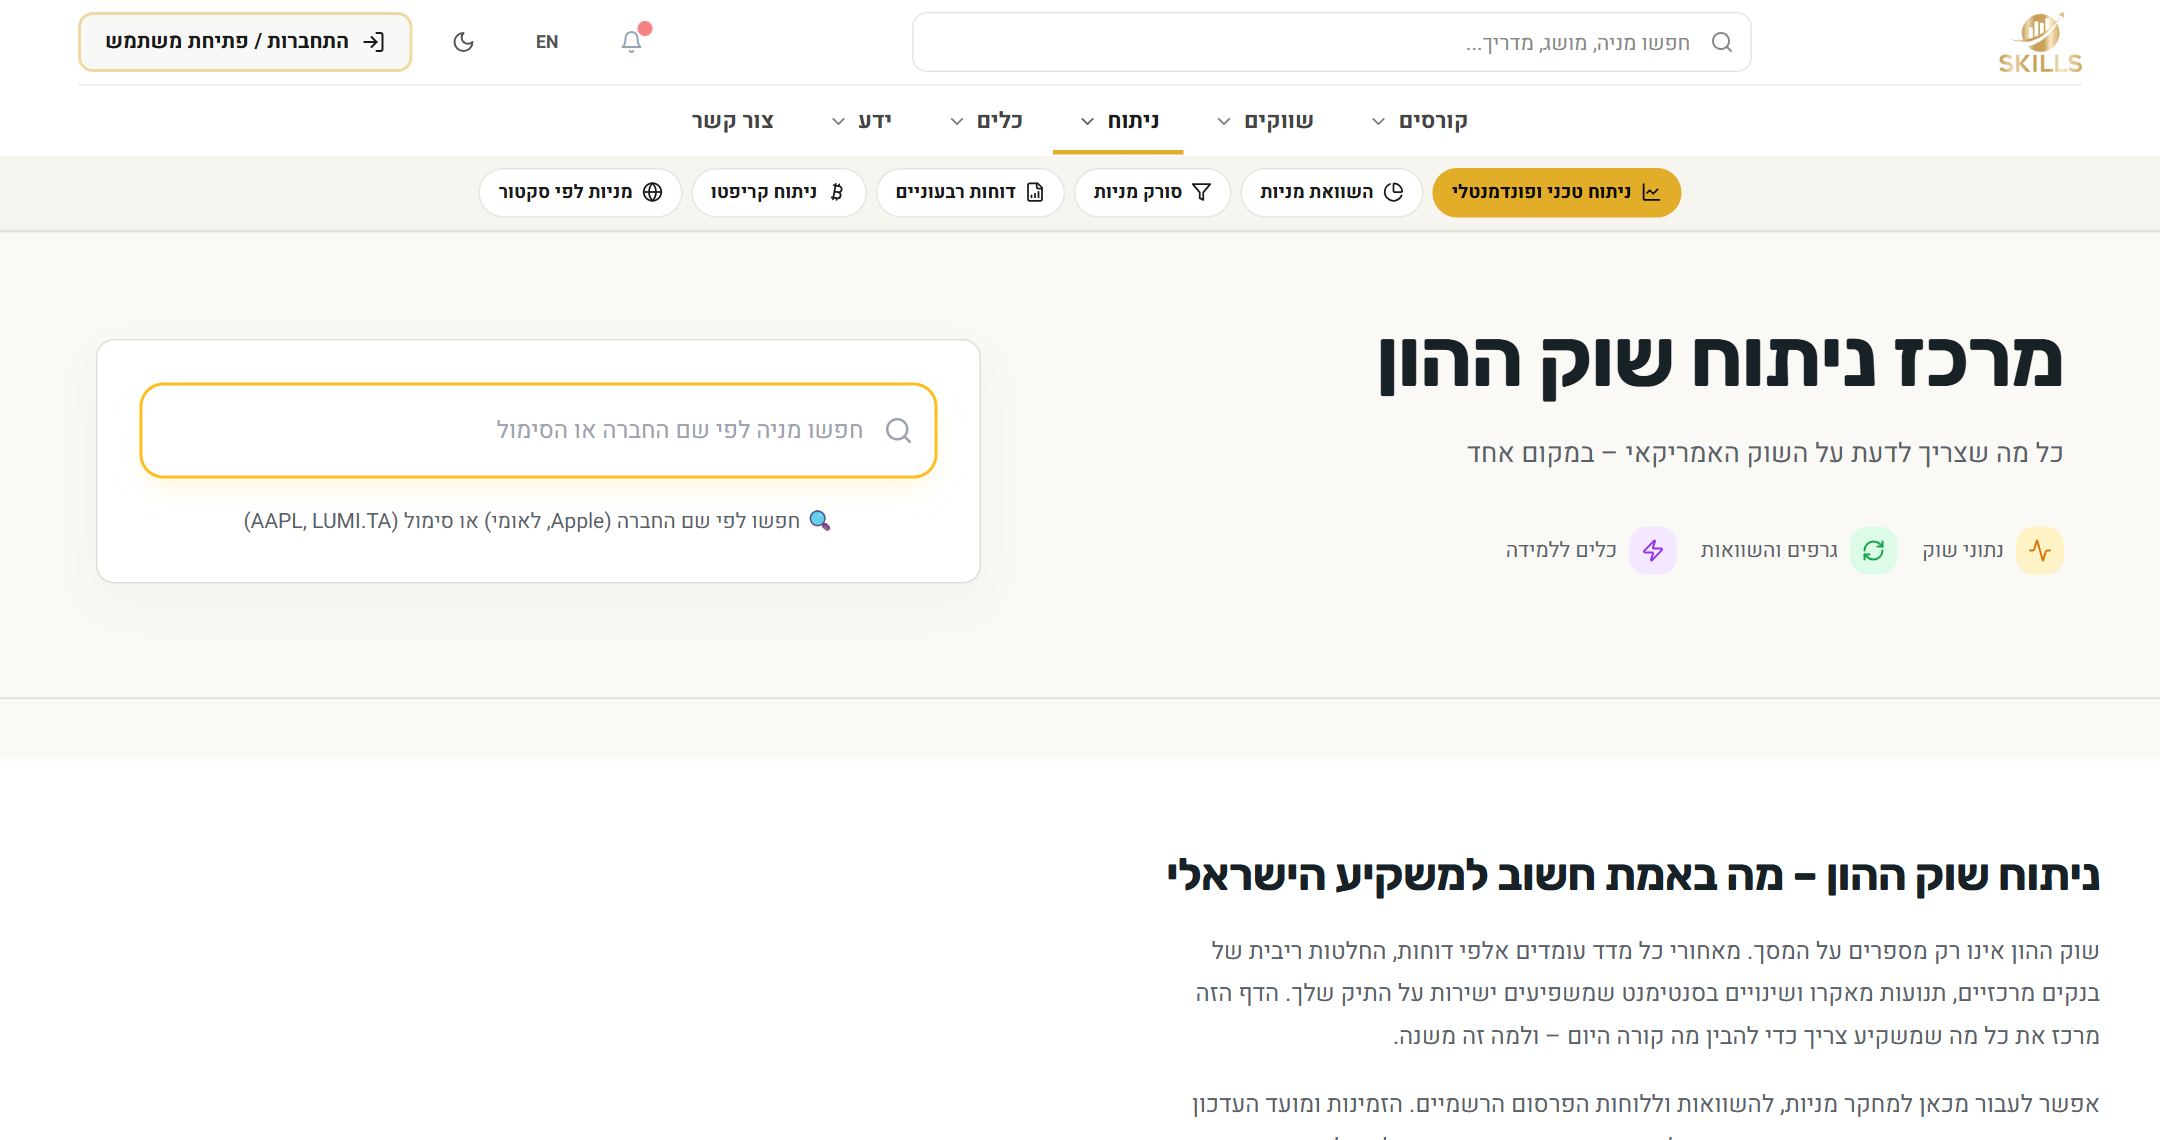Select סורק מניות tab

click(1152, 192)
